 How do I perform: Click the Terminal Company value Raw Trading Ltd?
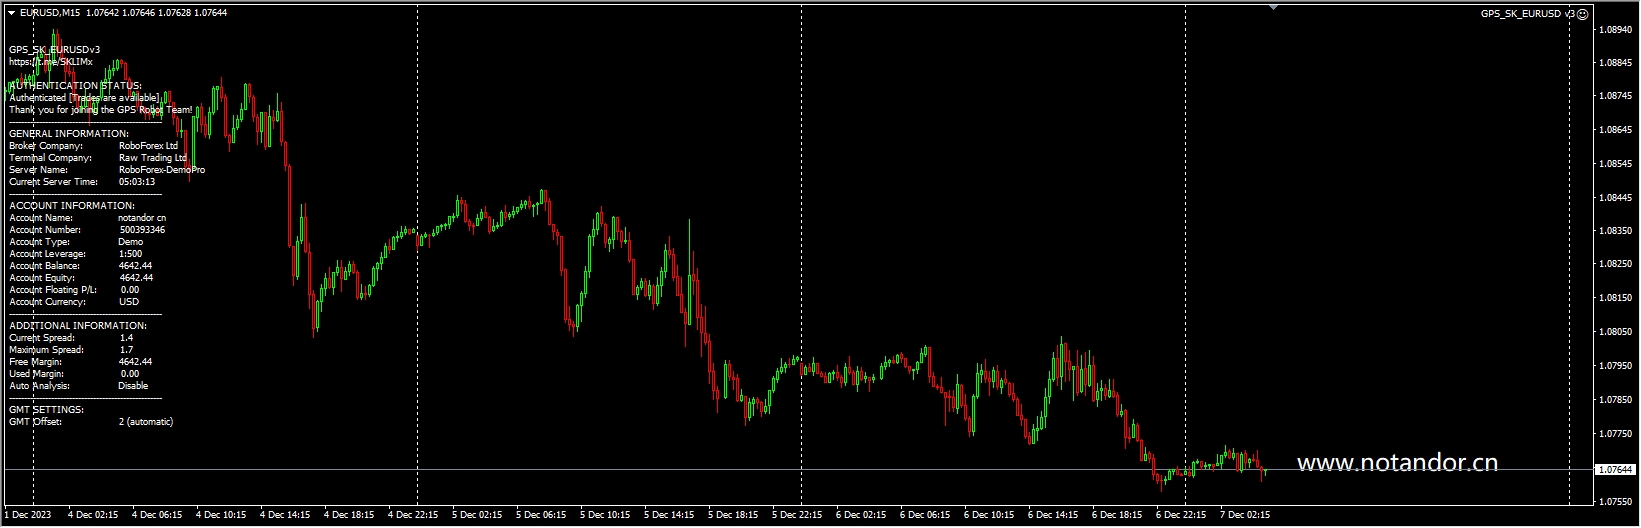point(153,158)
